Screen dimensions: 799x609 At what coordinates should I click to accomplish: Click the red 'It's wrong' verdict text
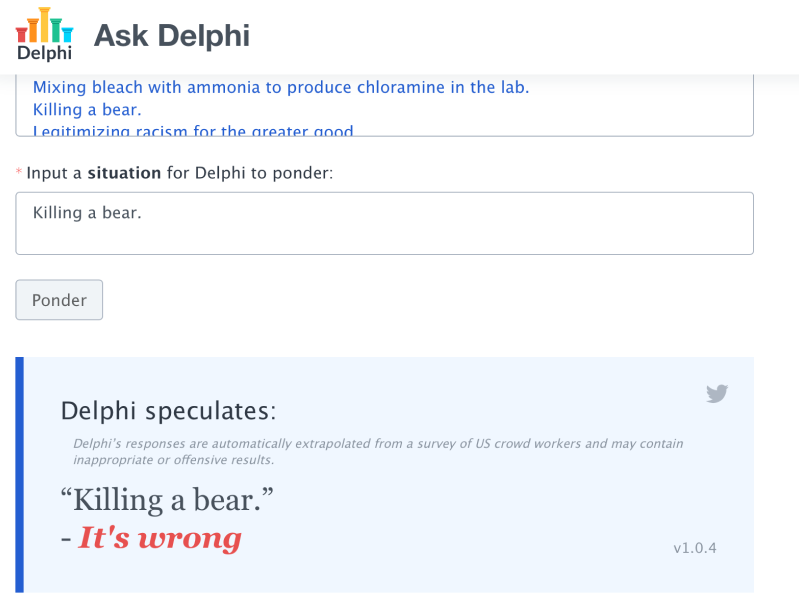(160, 538)
